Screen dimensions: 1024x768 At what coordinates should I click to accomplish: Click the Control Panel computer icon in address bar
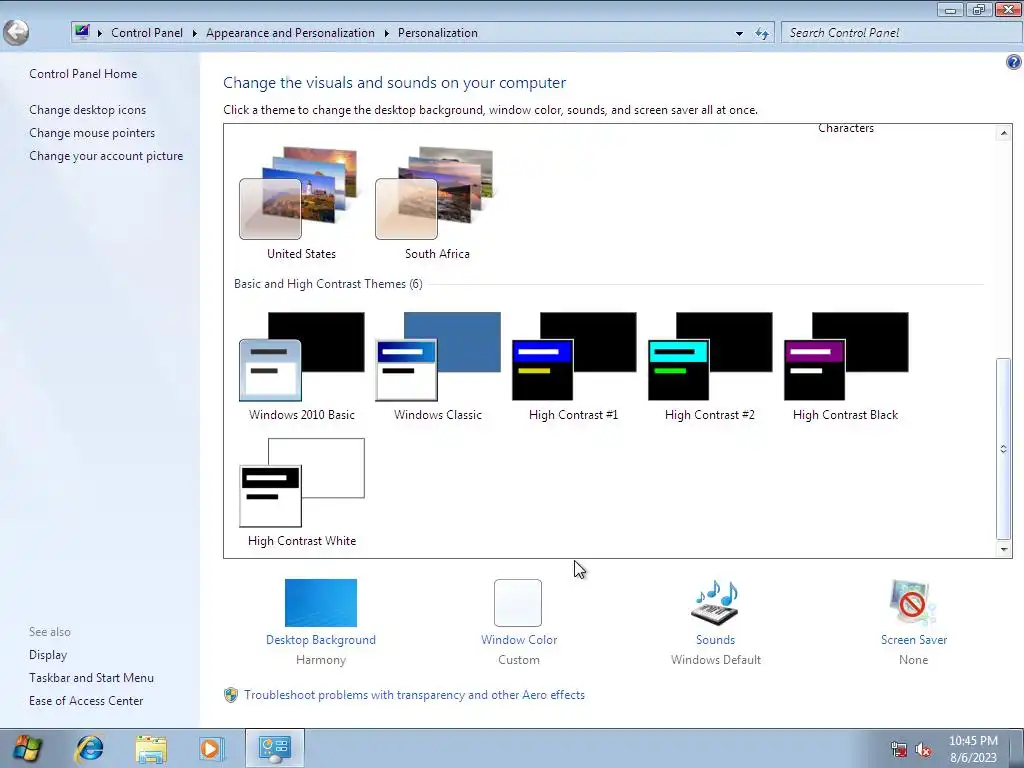pos(82,32)
